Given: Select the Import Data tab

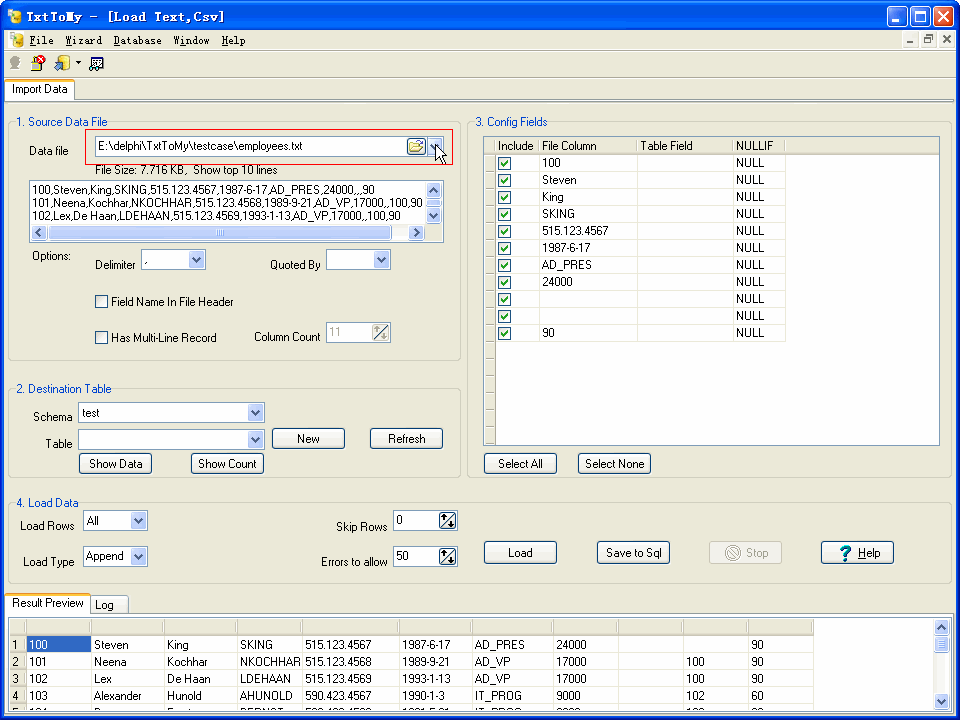Looking at the screenshot, I should (40, 89).
